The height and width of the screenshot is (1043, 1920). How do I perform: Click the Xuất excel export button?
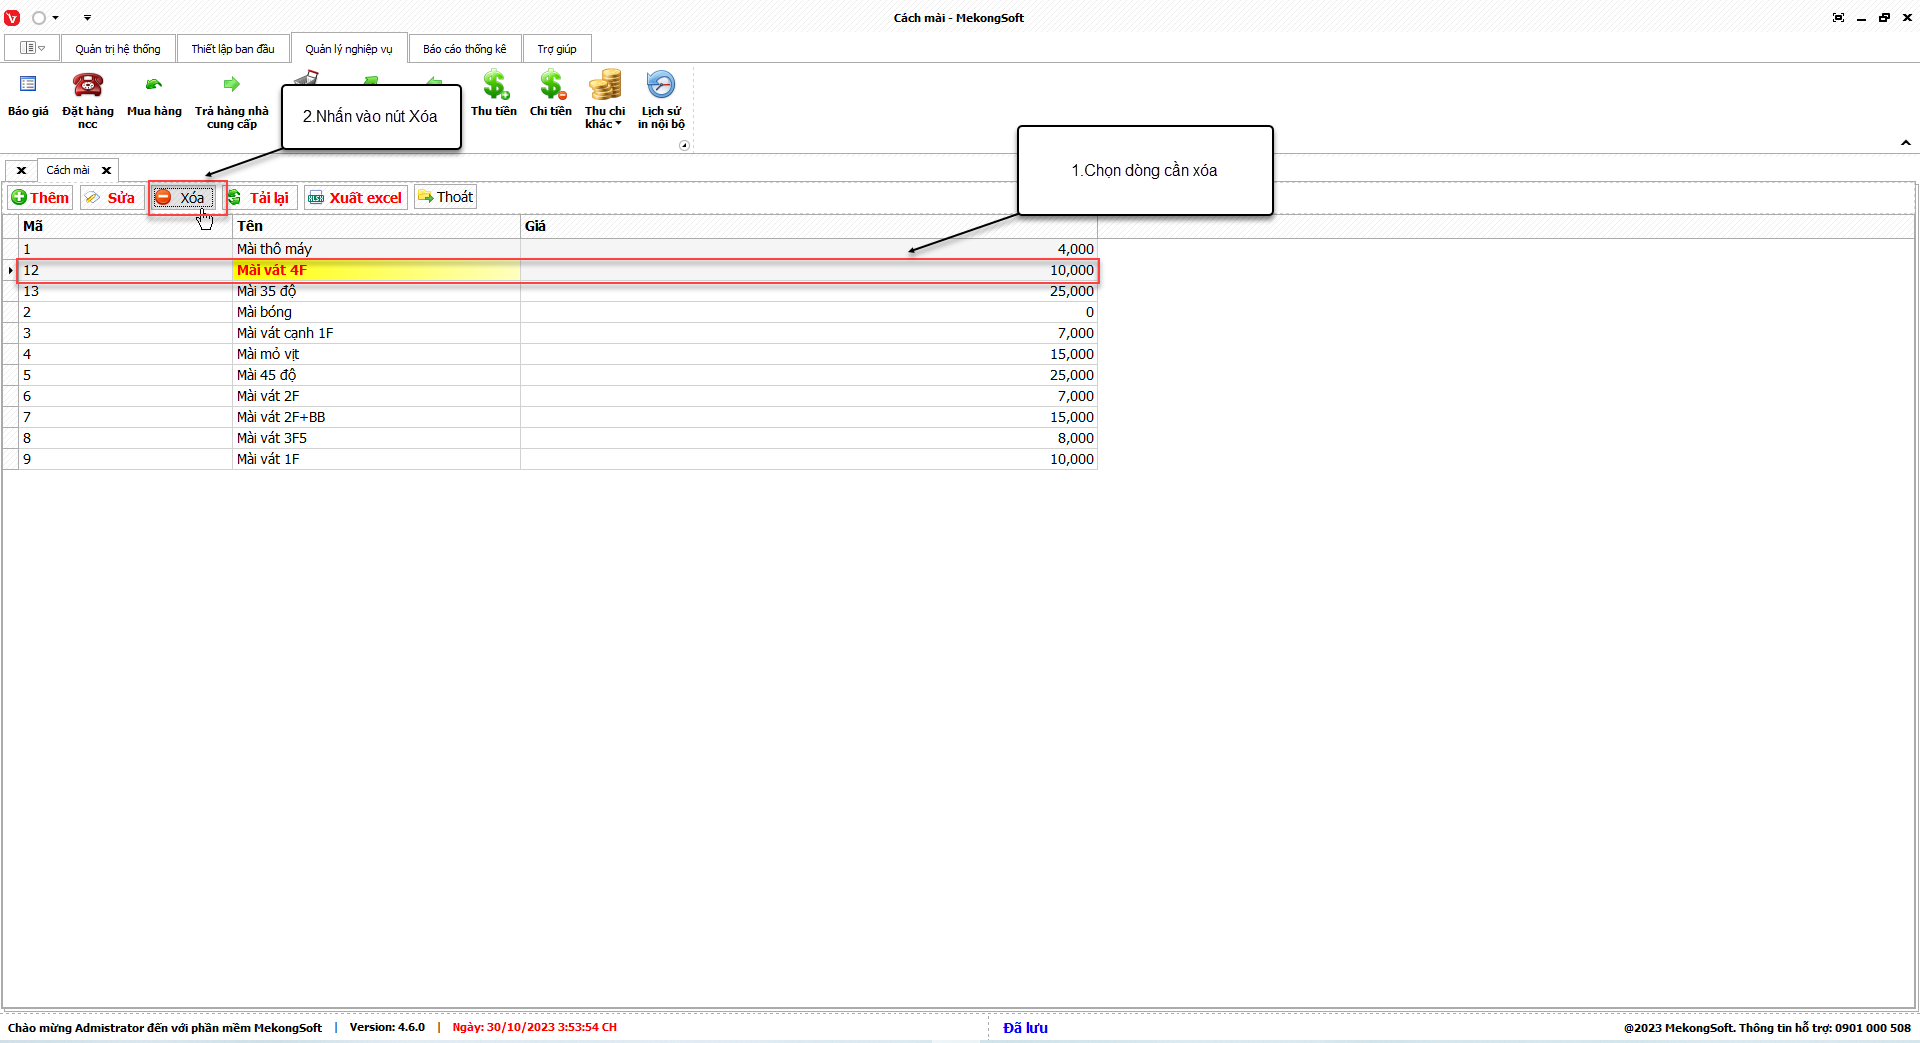point(355,198)
